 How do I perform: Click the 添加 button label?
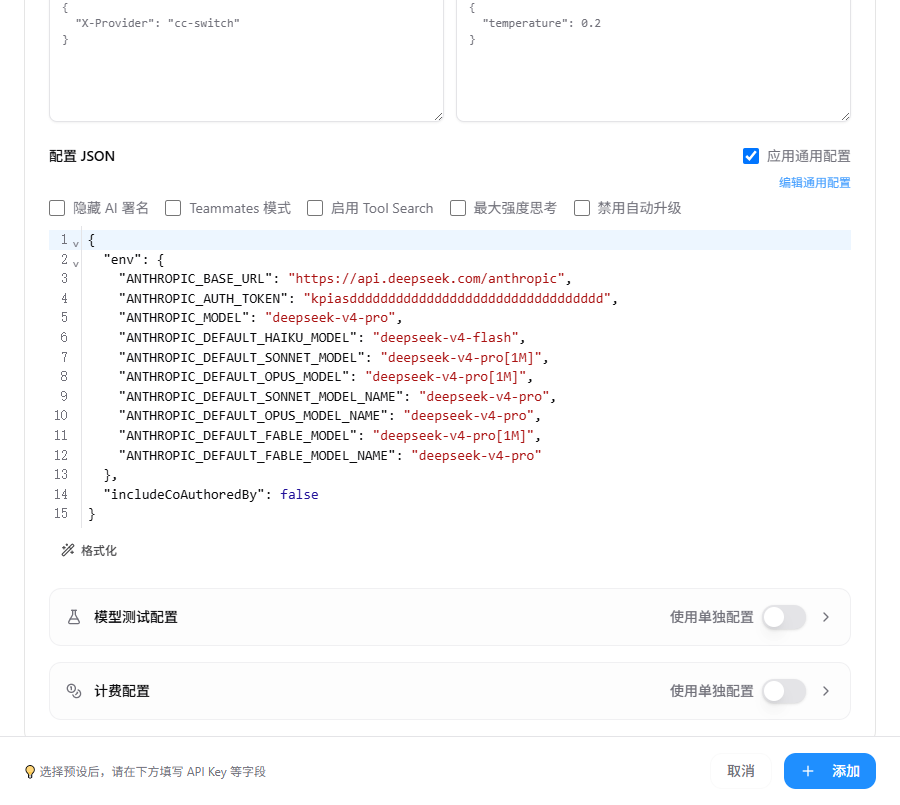(845, 771)
